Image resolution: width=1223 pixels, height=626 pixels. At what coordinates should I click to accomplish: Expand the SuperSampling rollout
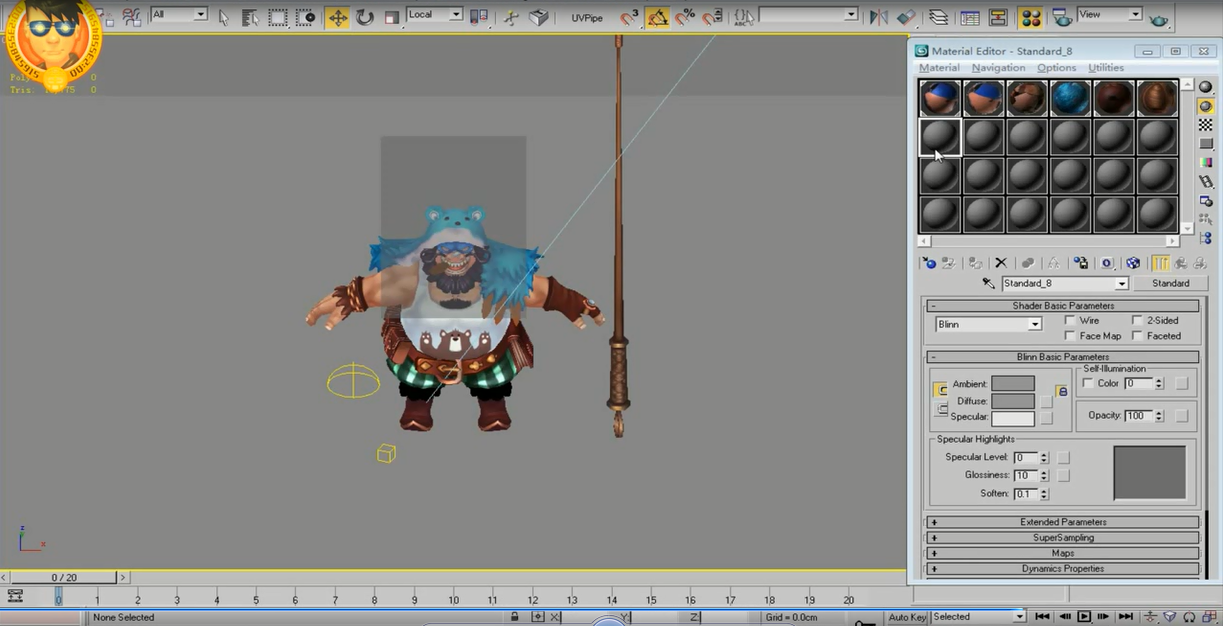tap(1062, 538)
